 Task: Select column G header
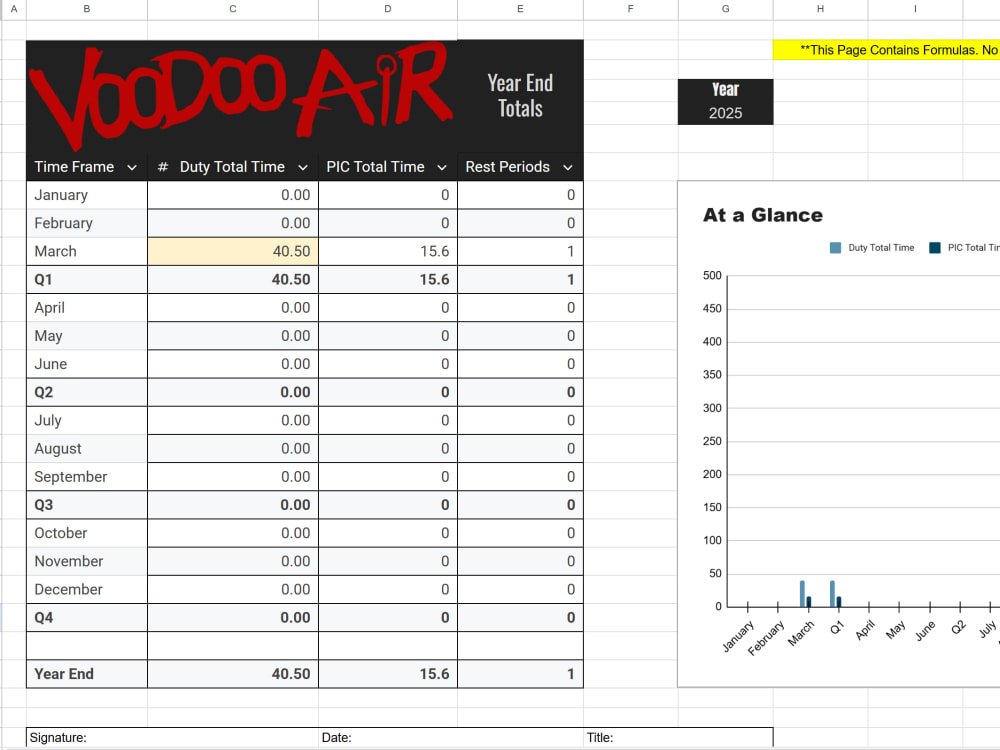coord(726,9)
